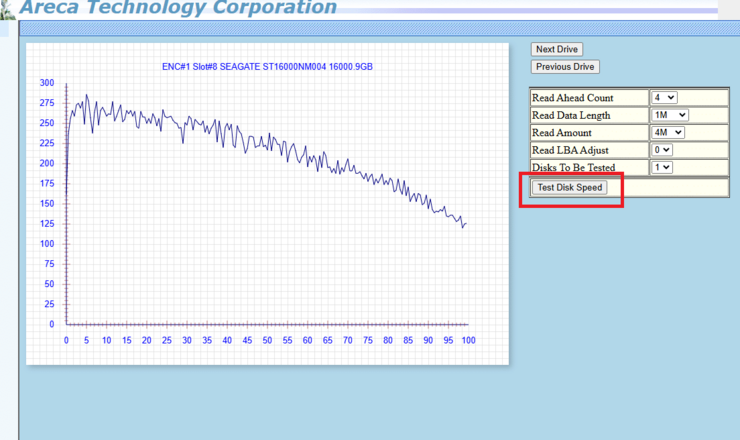Switch to the Previous Drive

565,67
